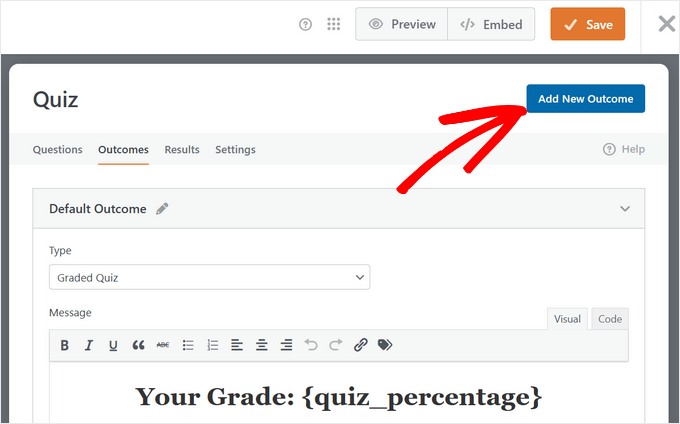Center align the message text
This screenshot has width=680, height=424.
[262, 345]
